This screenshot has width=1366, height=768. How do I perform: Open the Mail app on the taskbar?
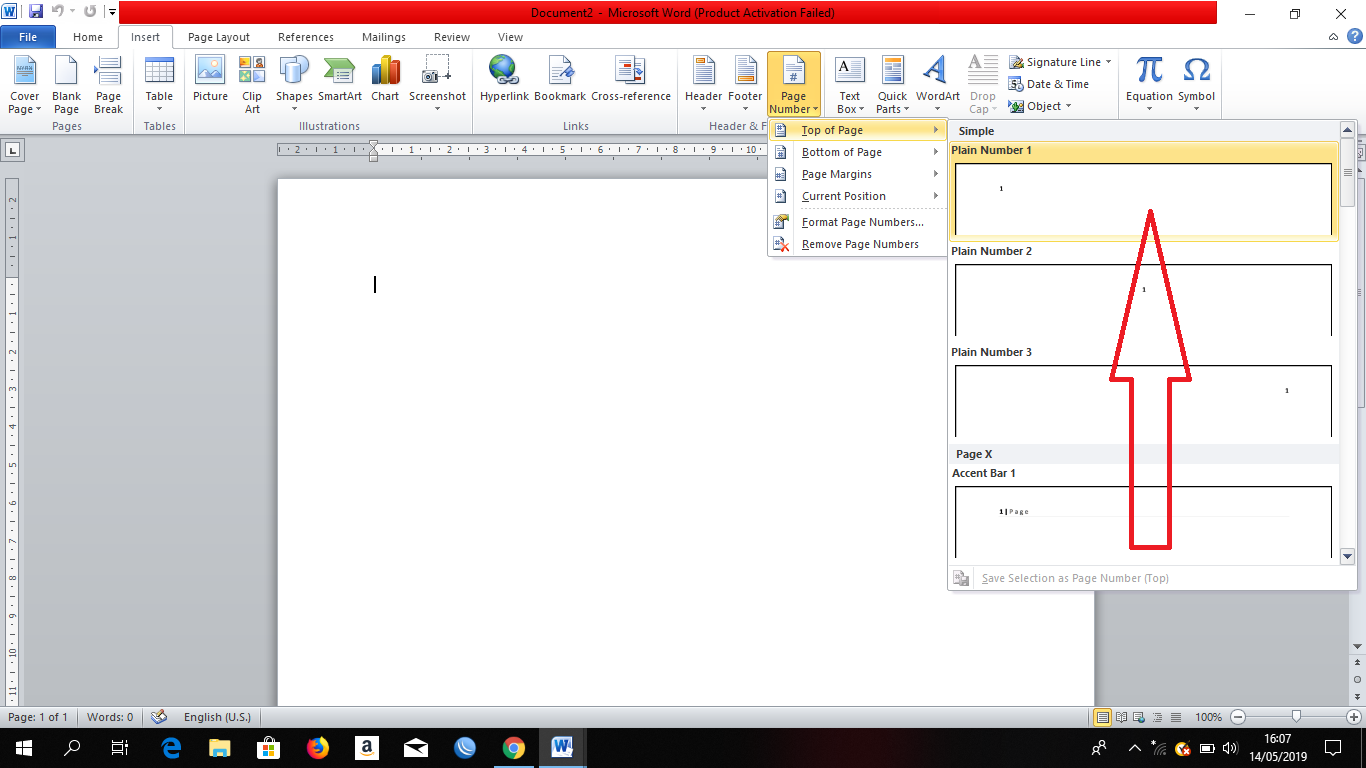point(416,748)
